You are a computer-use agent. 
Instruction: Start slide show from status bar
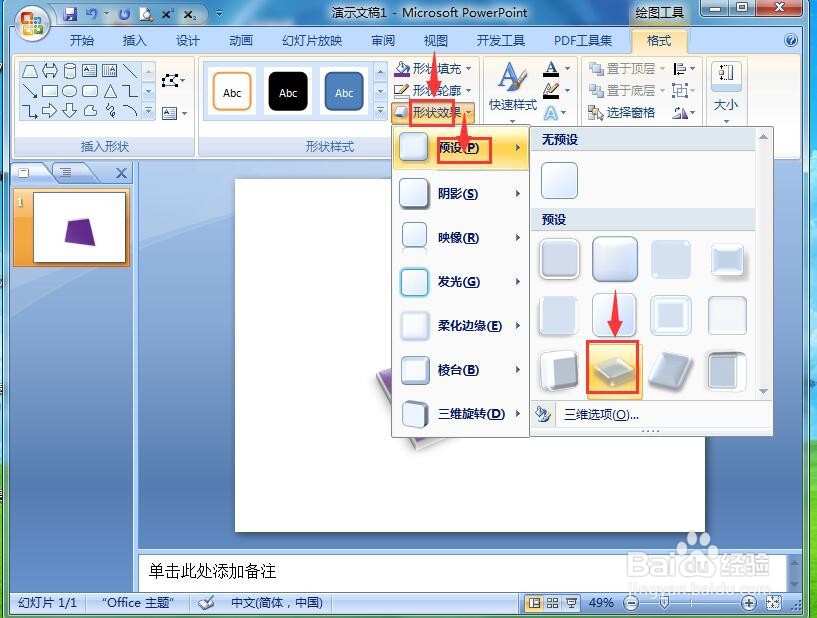coord(571,603)
